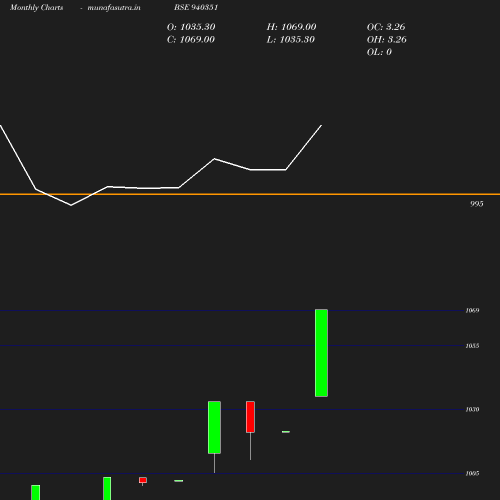
Task: Select the open value 'O: 1035.30'
Action: point(191,27)
